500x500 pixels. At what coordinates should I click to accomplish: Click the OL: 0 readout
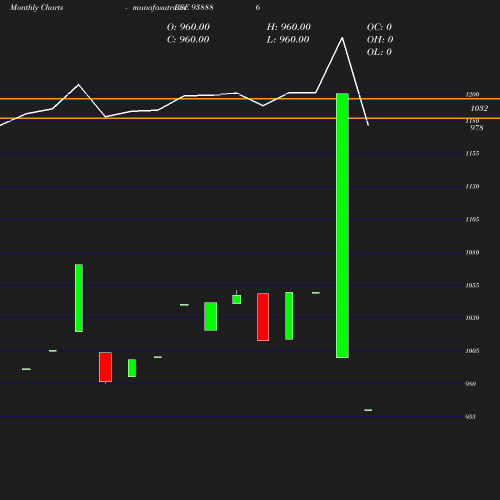[379, 52]
